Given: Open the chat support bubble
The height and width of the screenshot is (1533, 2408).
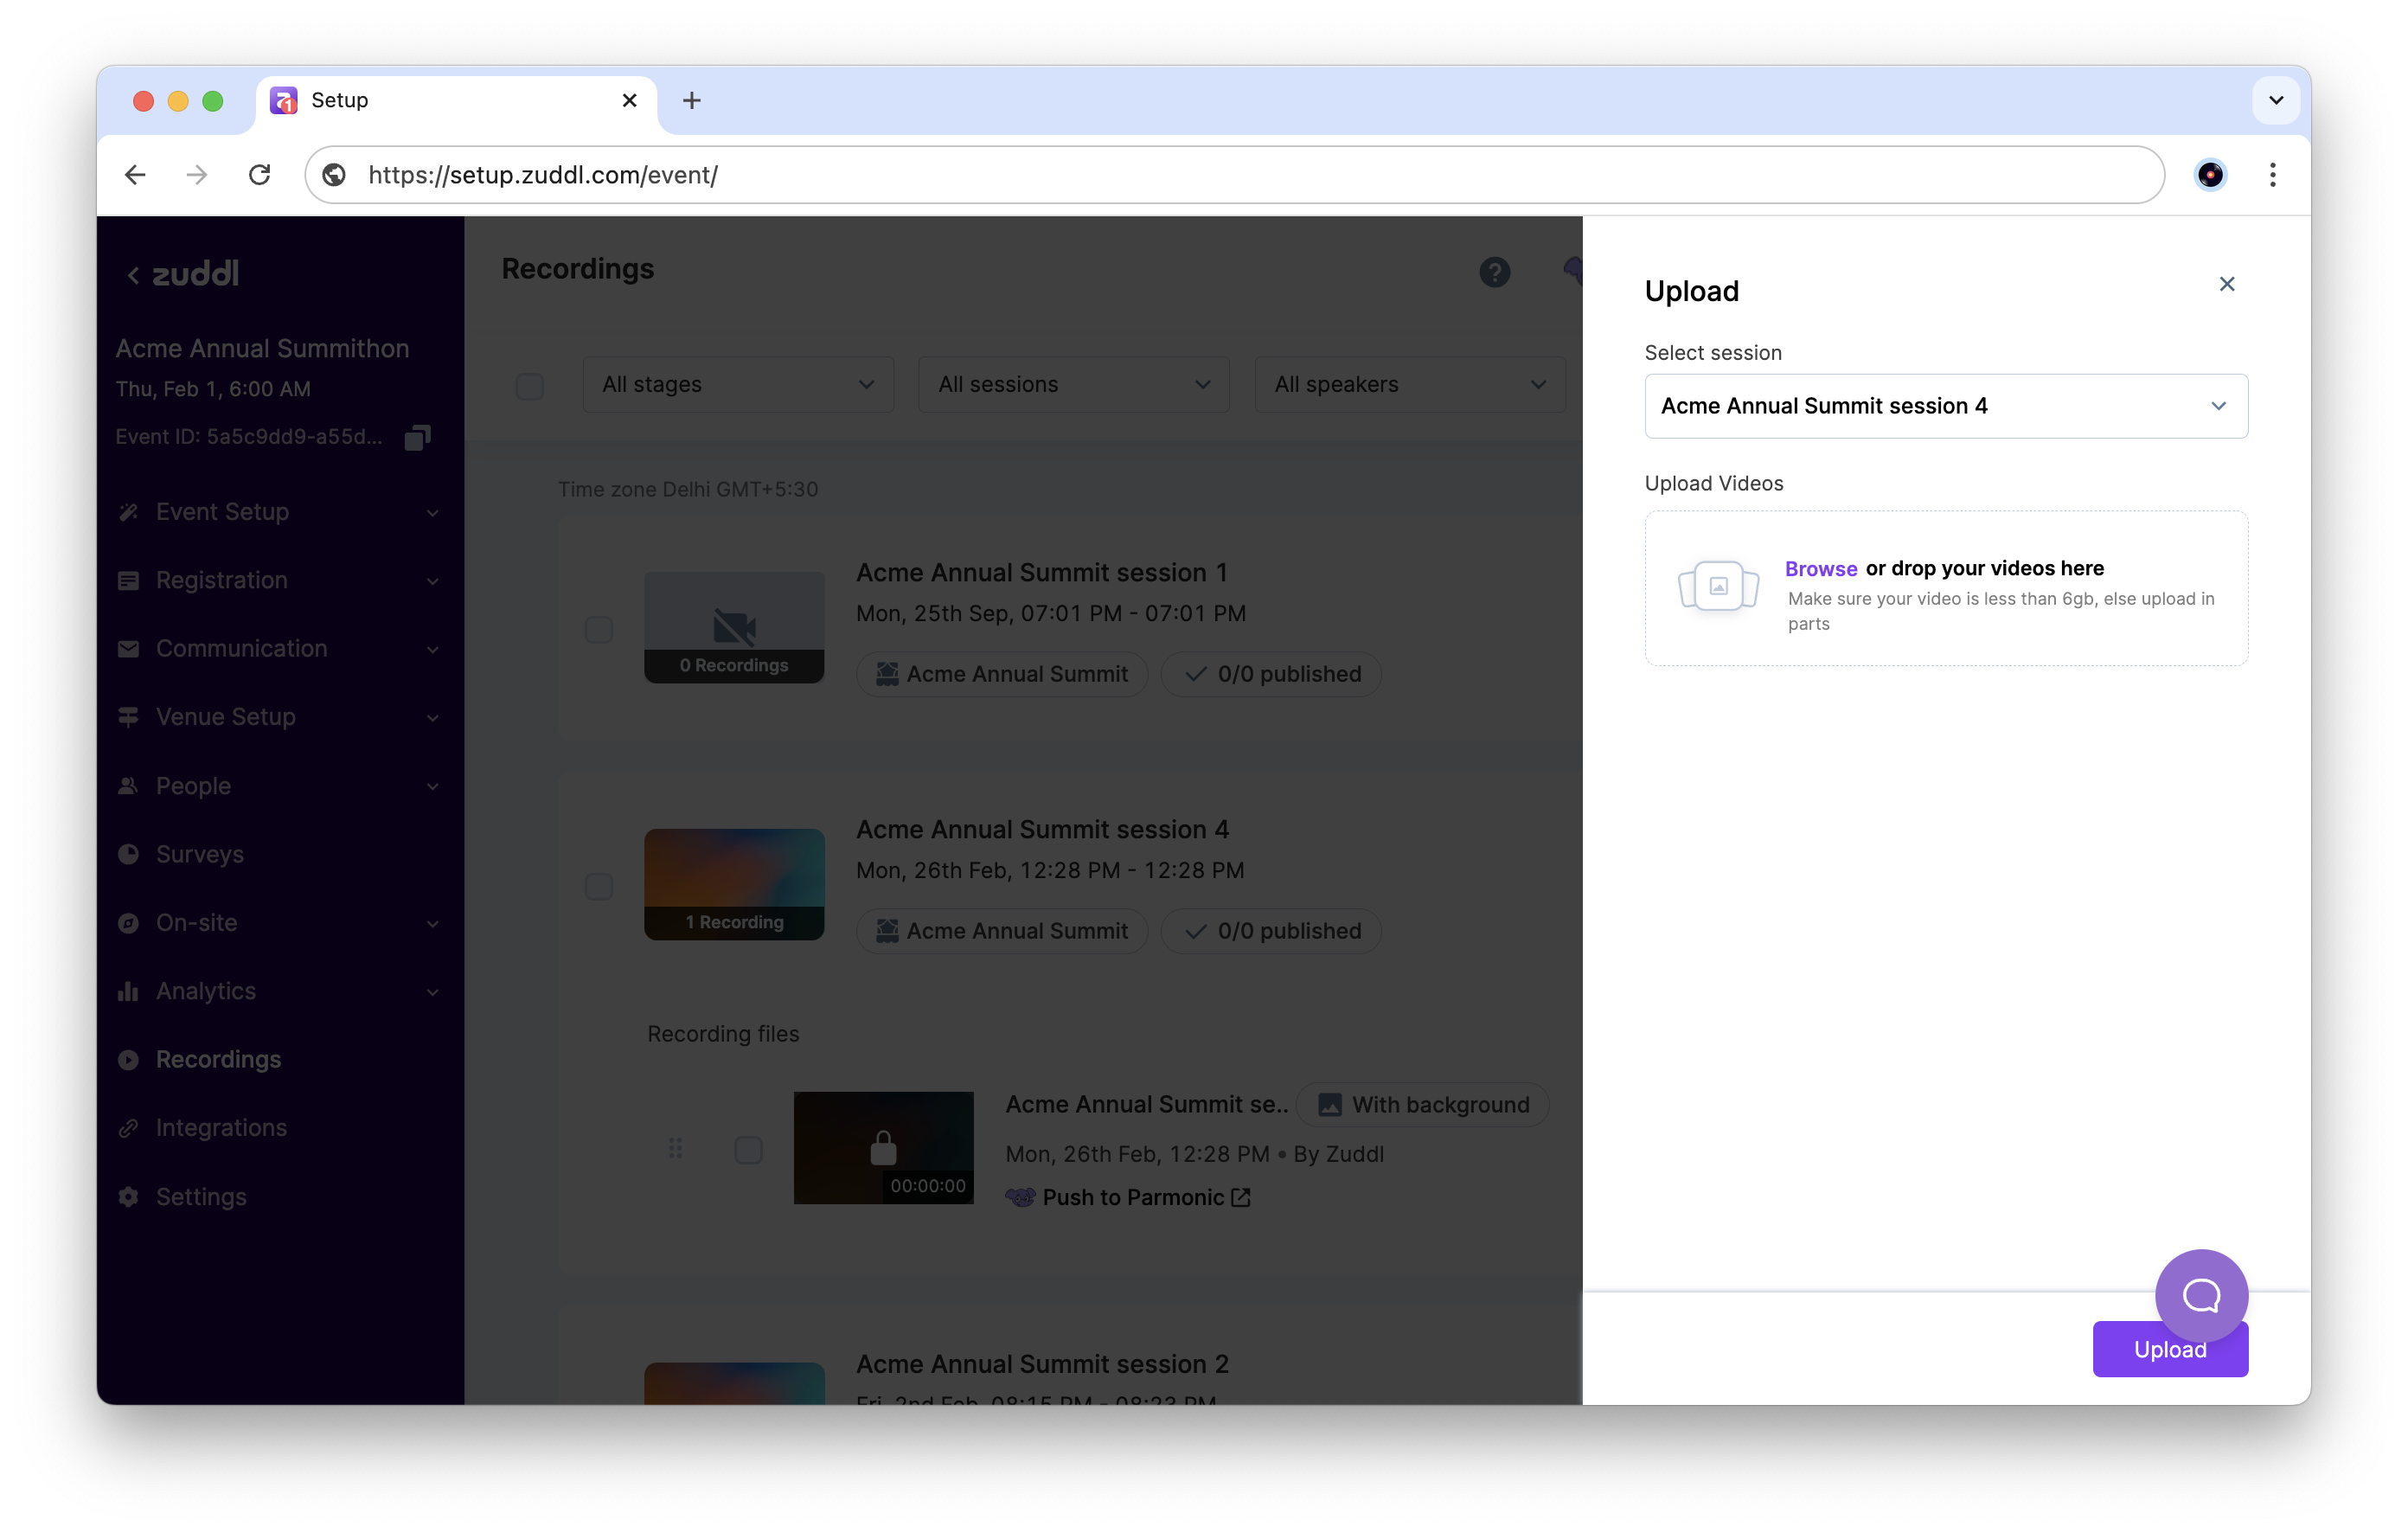Looking at the screenshot, I should coord(2201,1295).
